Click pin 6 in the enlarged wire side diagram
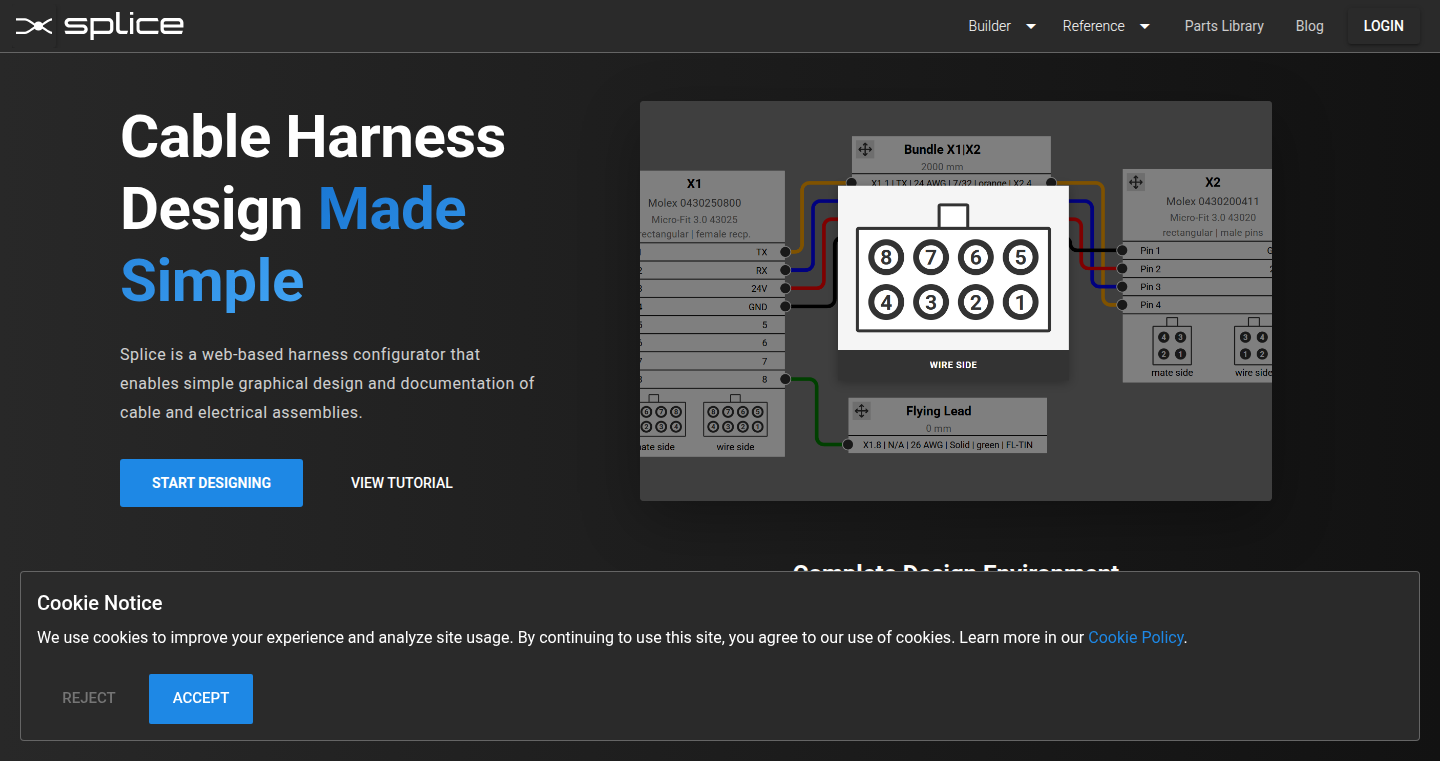Screen dimensions: 1440x761 [x=975, y=258]
